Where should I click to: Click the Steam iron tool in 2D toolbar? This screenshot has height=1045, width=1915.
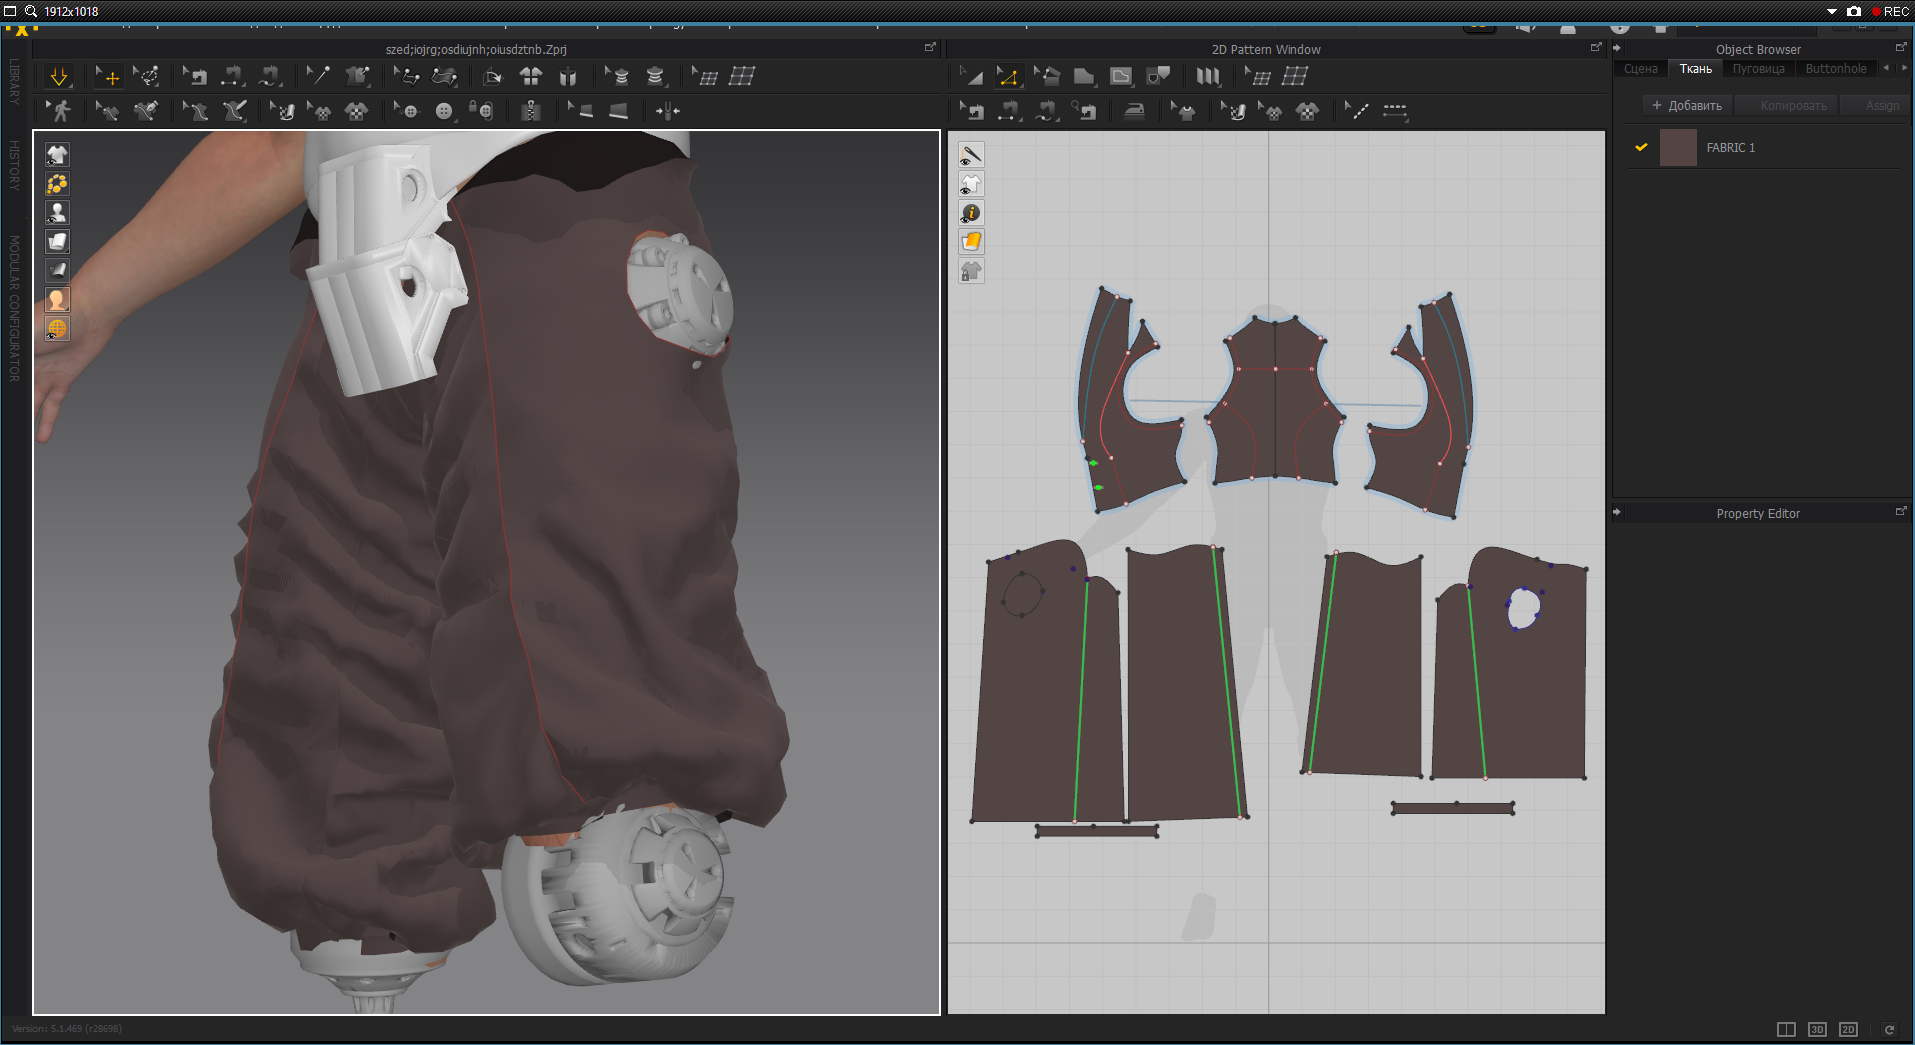(x=1134, y=111)
